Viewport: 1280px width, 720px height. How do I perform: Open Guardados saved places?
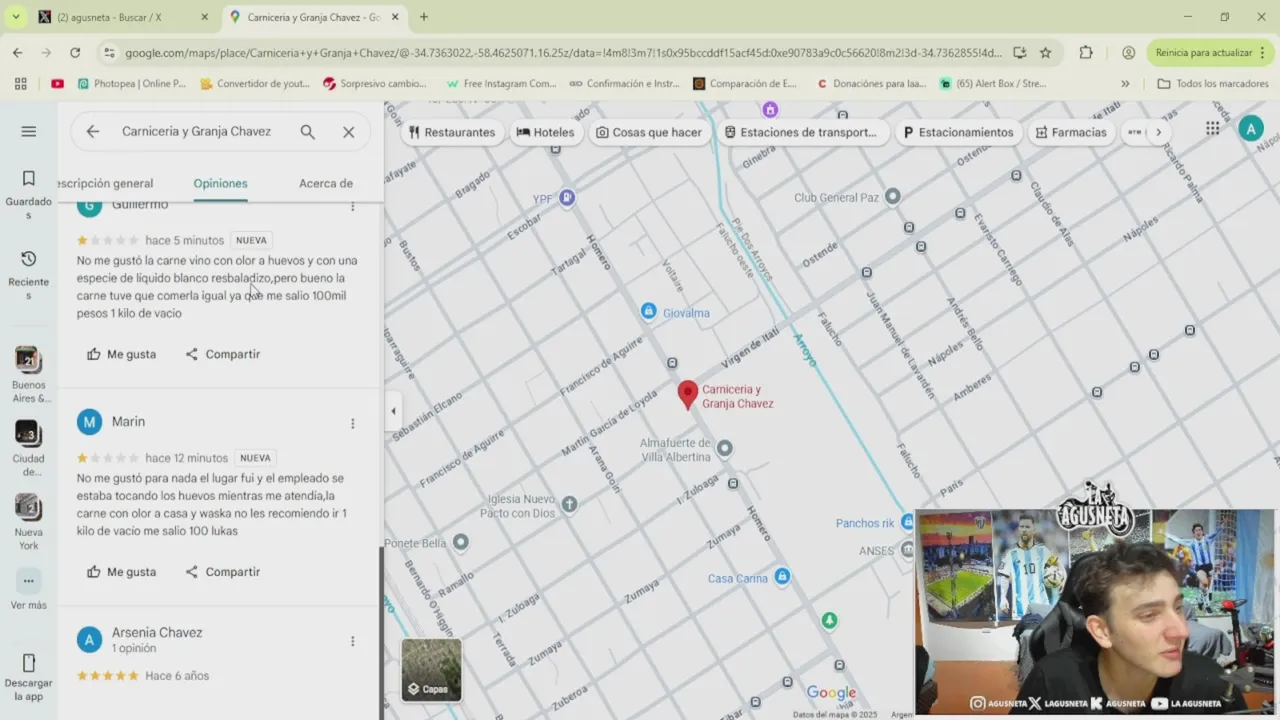tap(28, 194)
